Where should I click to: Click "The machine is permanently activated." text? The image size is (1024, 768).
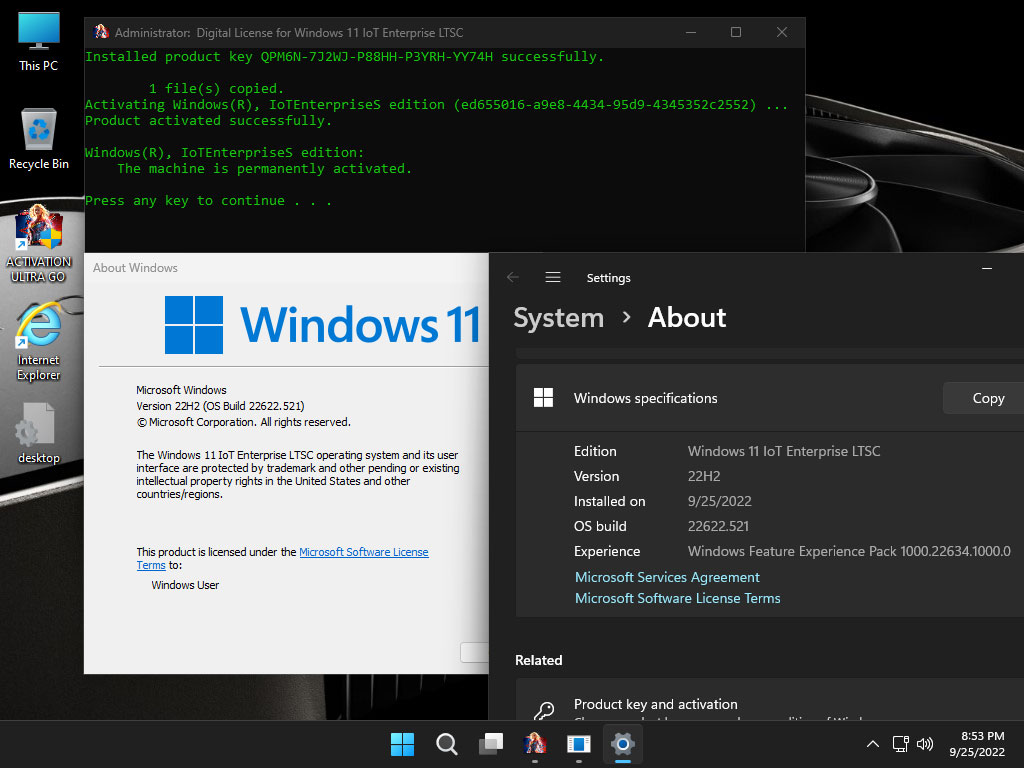264,168
